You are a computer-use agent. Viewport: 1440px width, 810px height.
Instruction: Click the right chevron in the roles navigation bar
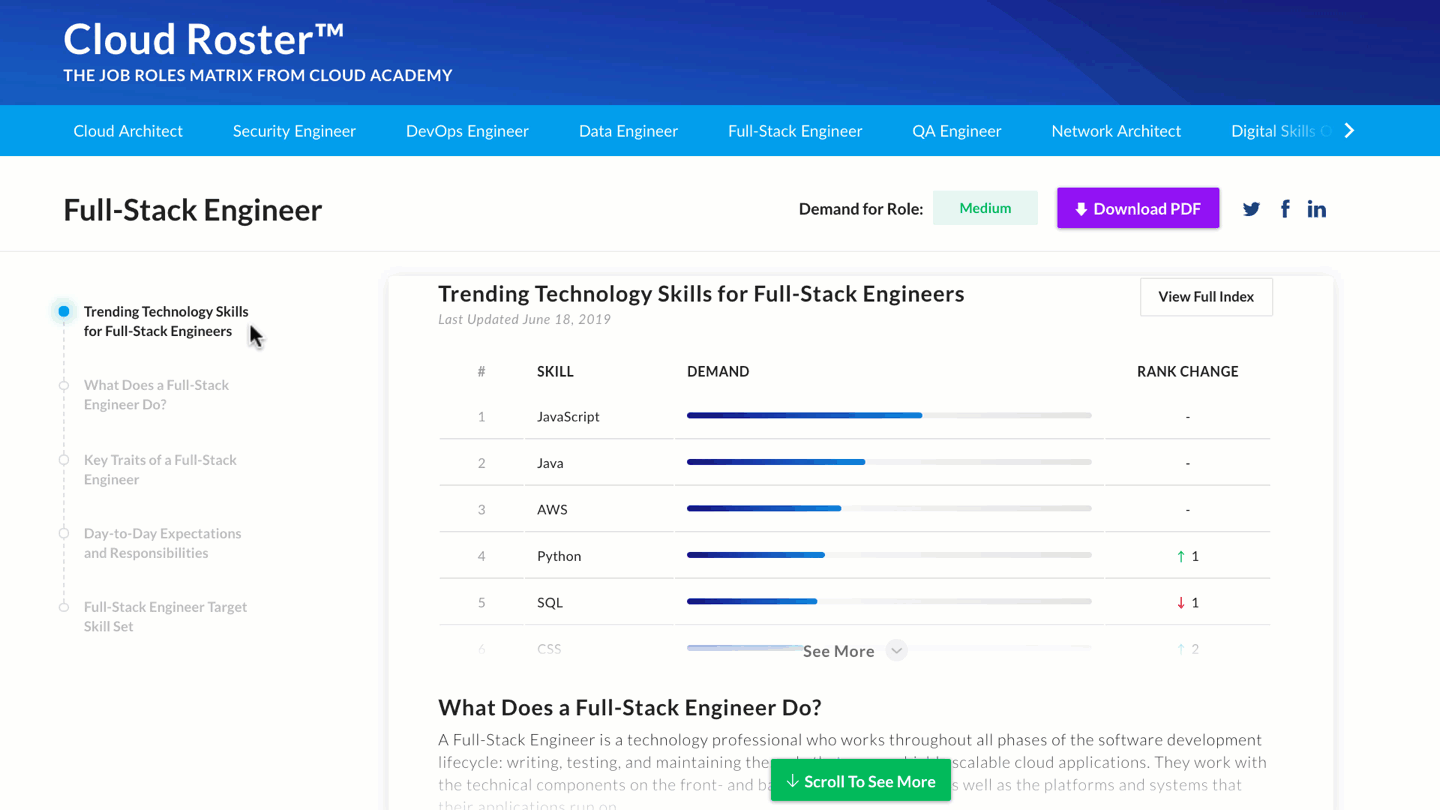click(1349, 130)
